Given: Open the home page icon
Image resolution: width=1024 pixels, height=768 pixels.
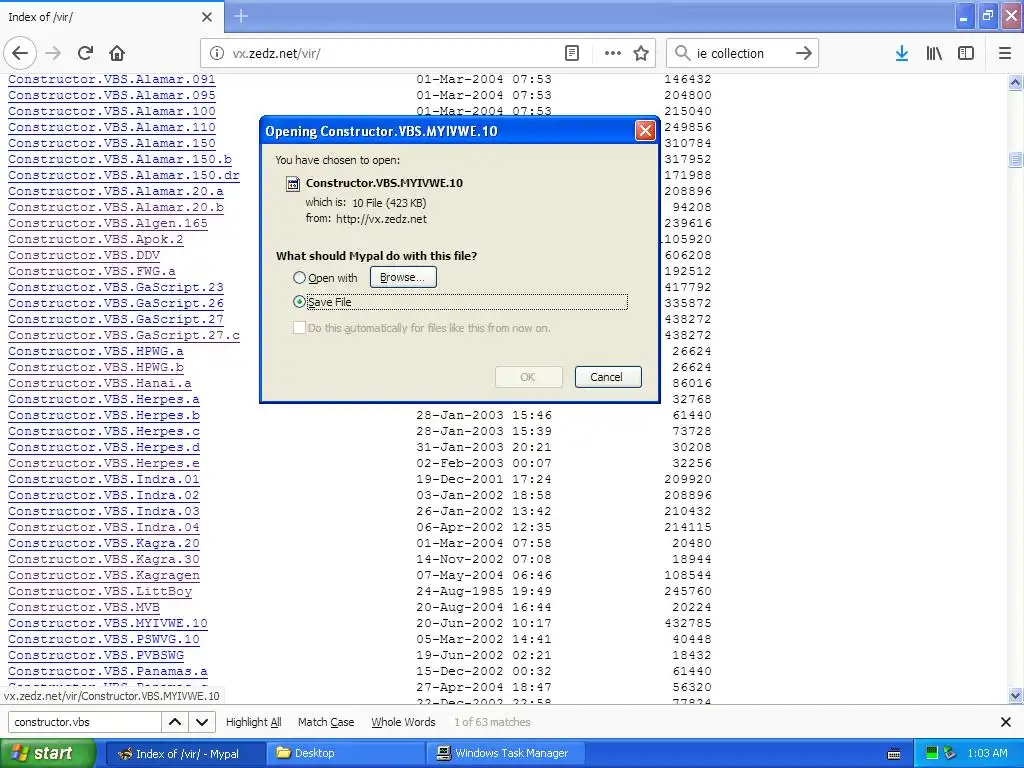Looking at the screenshot, I should 117,53.
